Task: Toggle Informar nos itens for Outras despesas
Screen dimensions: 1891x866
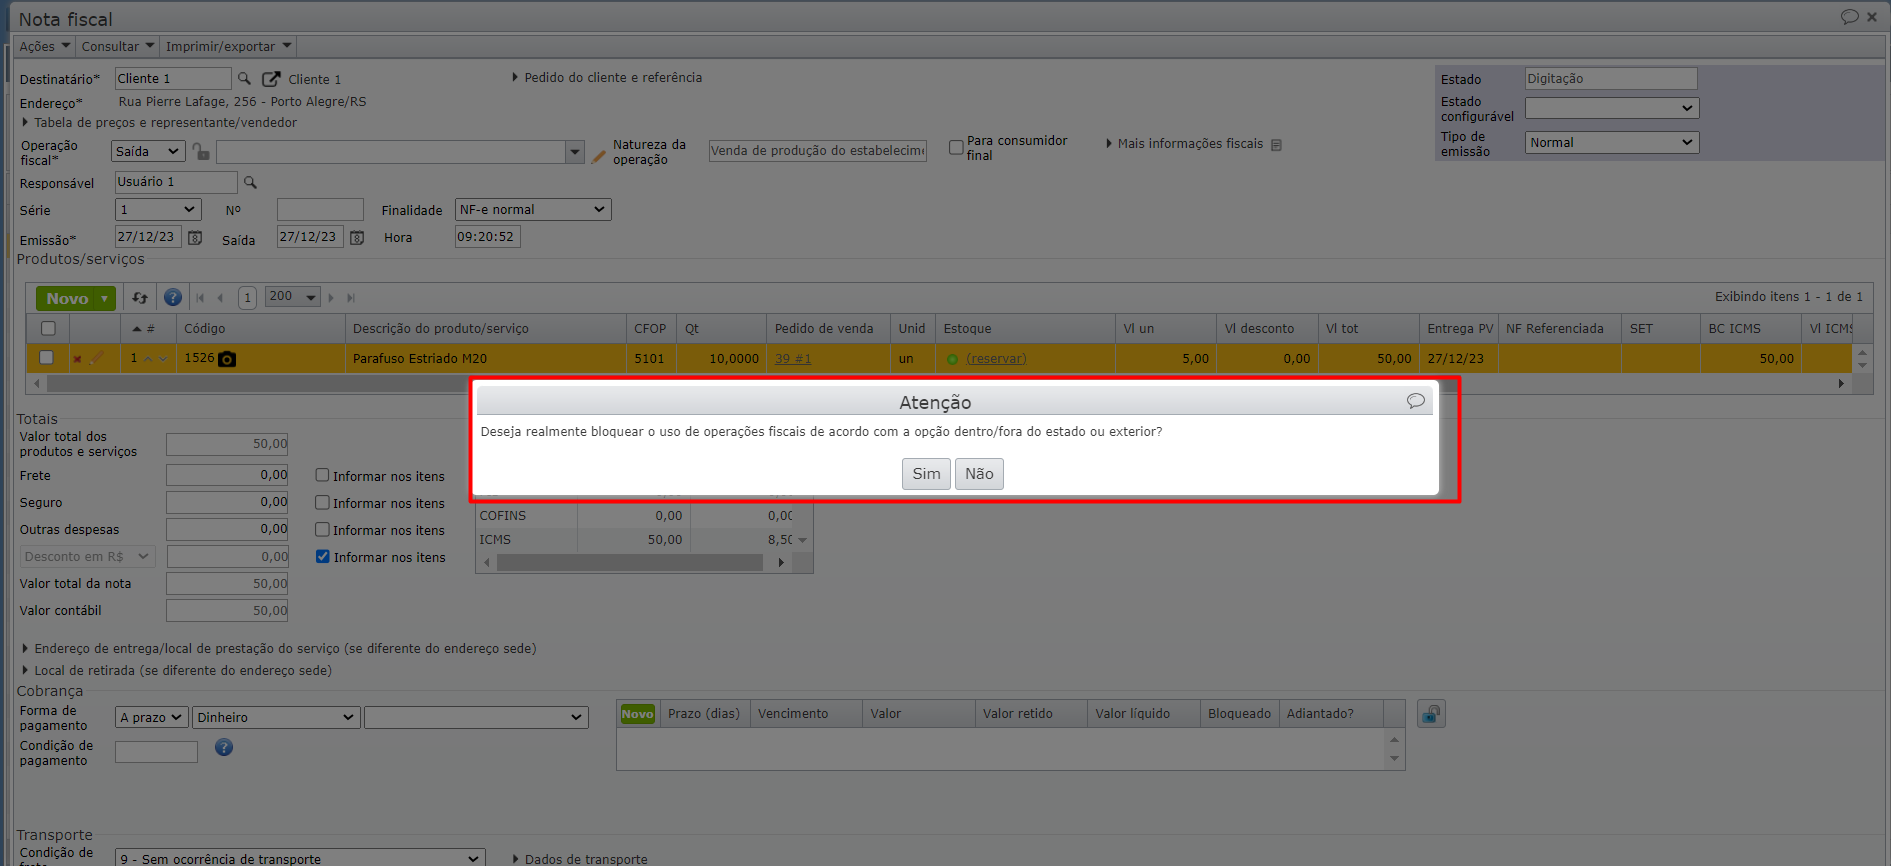Action: click(x=322, y=529)
